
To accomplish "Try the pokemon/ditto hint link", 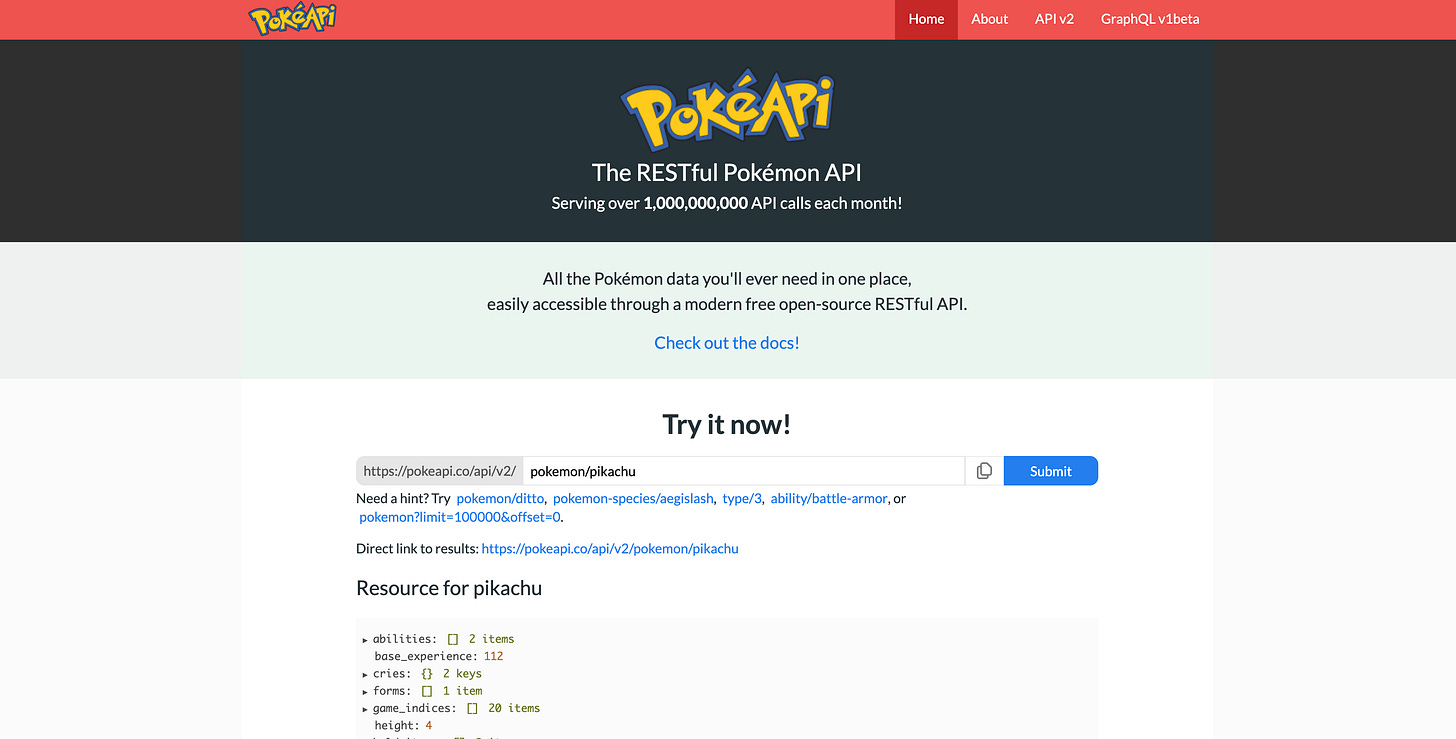I will 500,498.
